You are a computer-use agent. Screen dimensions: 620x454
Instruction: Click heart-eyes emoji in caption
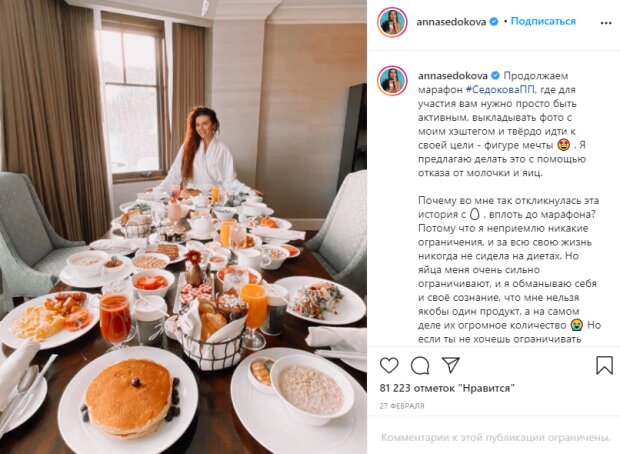(563, 145)
